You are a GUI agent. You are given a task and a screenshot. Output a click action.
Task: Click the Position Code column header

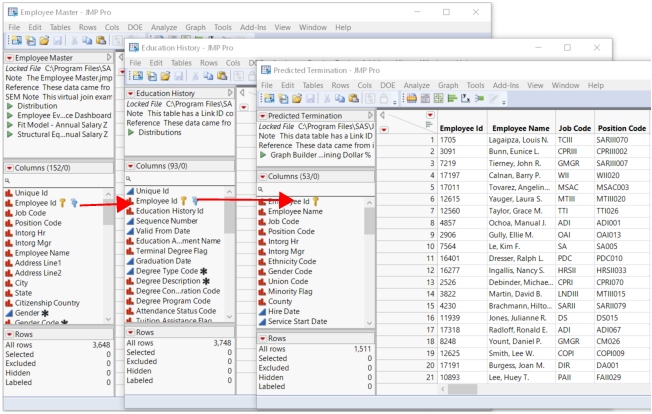621,128
